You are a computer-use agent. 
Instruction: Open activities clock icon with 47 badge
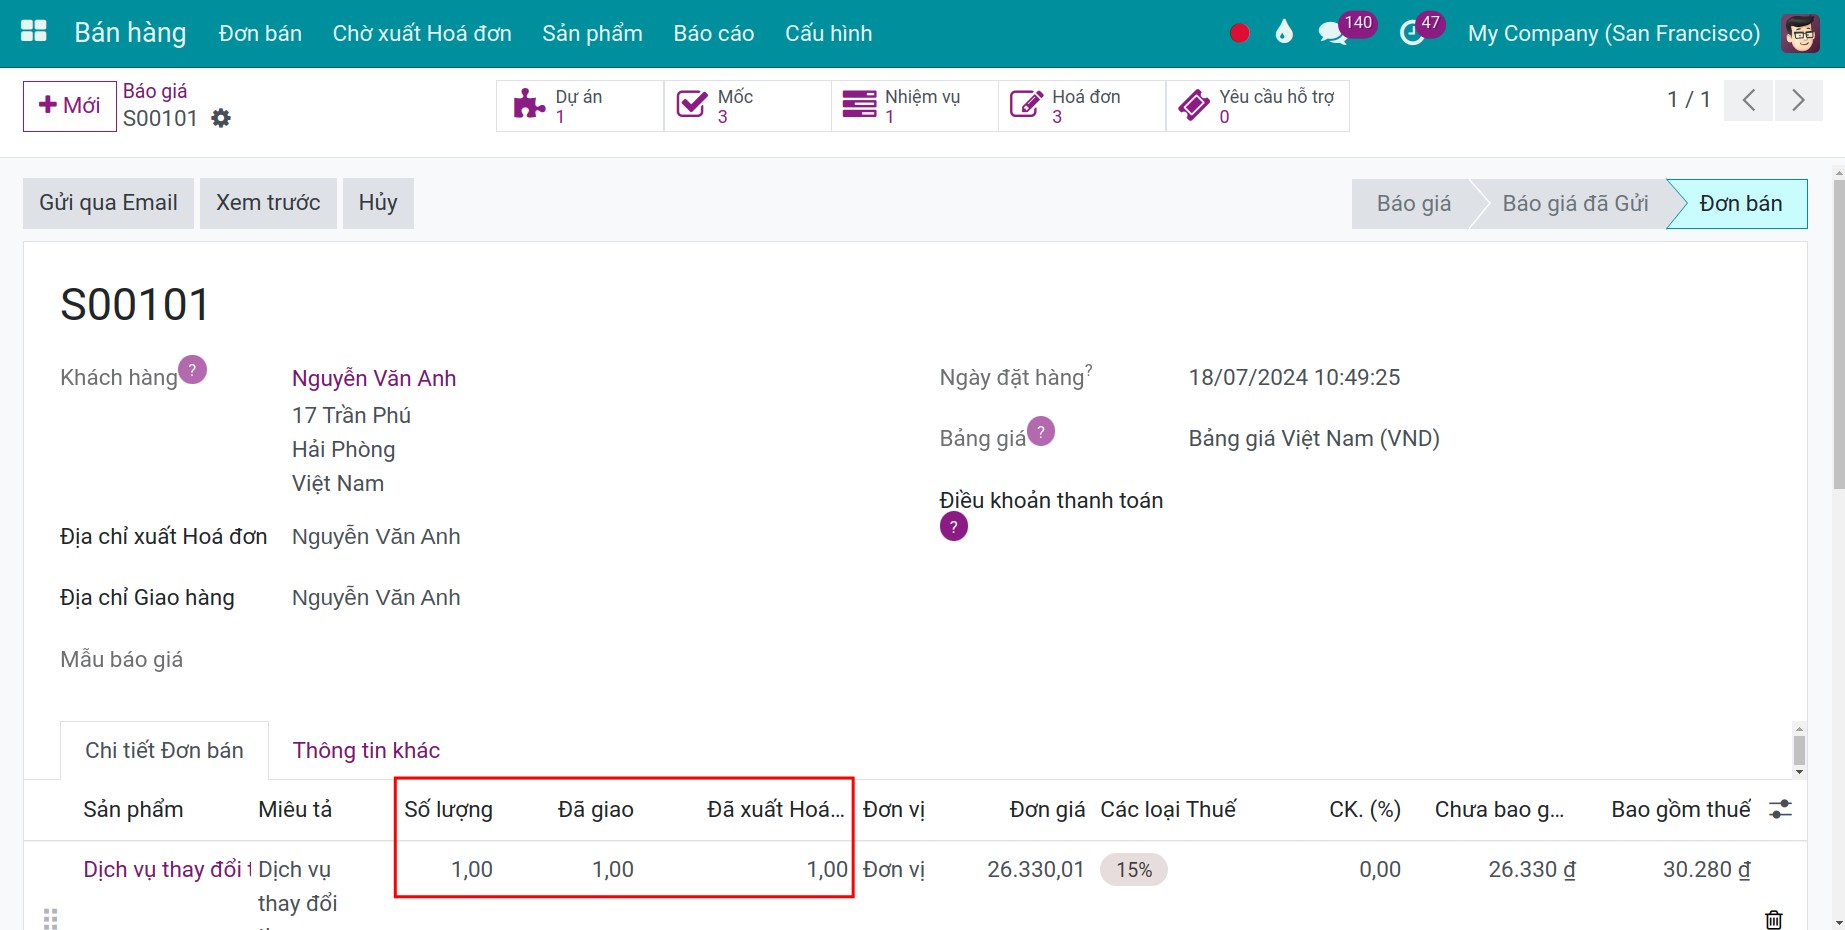(1412, 33)
